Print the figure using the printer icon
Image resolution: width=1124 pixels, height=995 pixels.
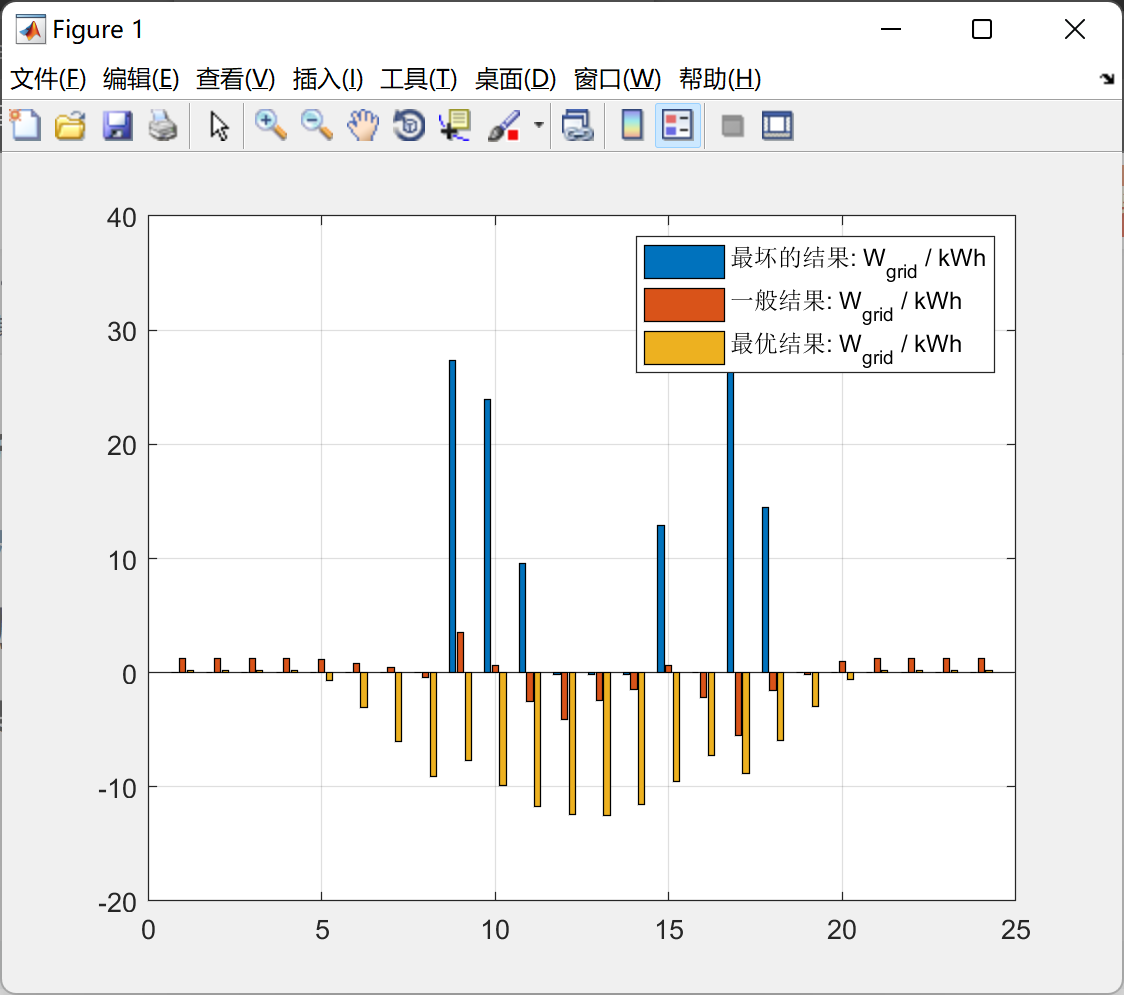(163, 126)
